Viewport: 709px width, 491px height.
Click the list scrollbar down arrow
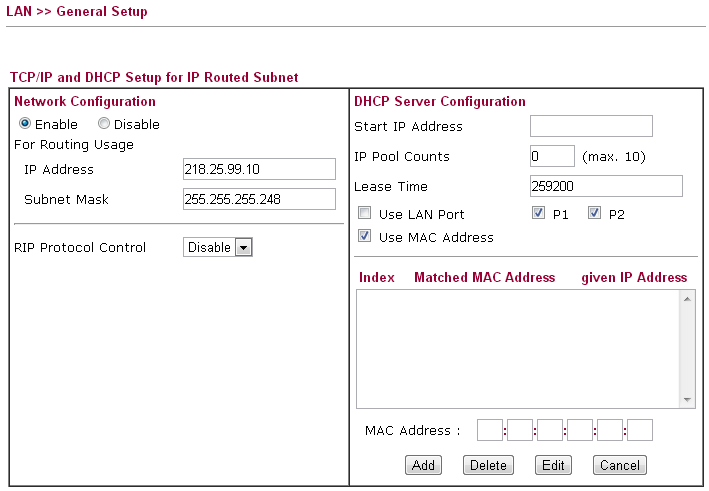687,399
